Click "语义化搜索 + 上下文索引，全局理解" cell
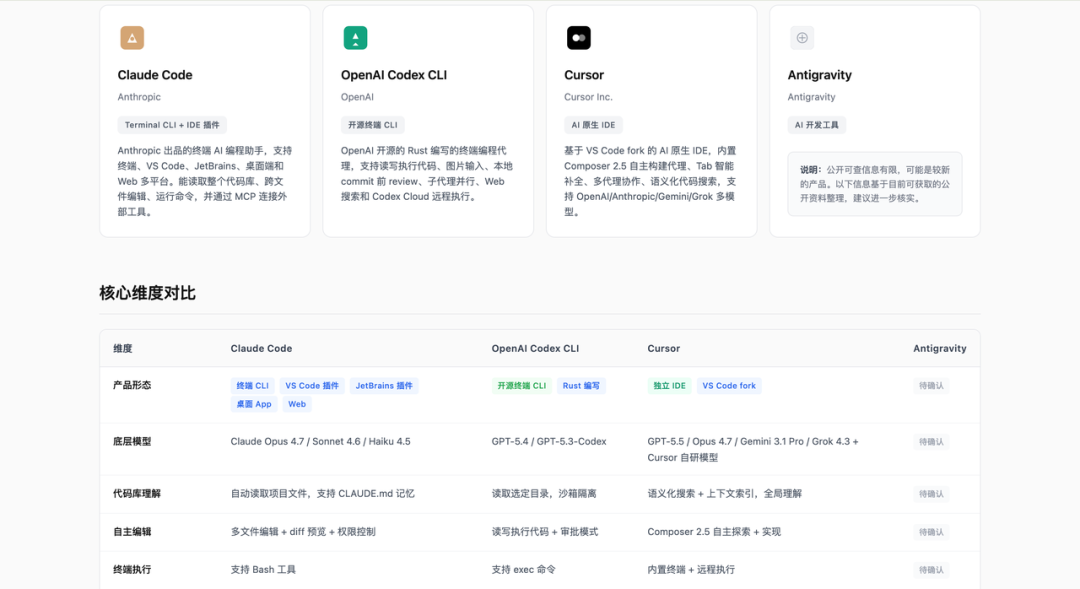Screen dimensions: 1080x589 pyautogui.click(x=725, y=494)
